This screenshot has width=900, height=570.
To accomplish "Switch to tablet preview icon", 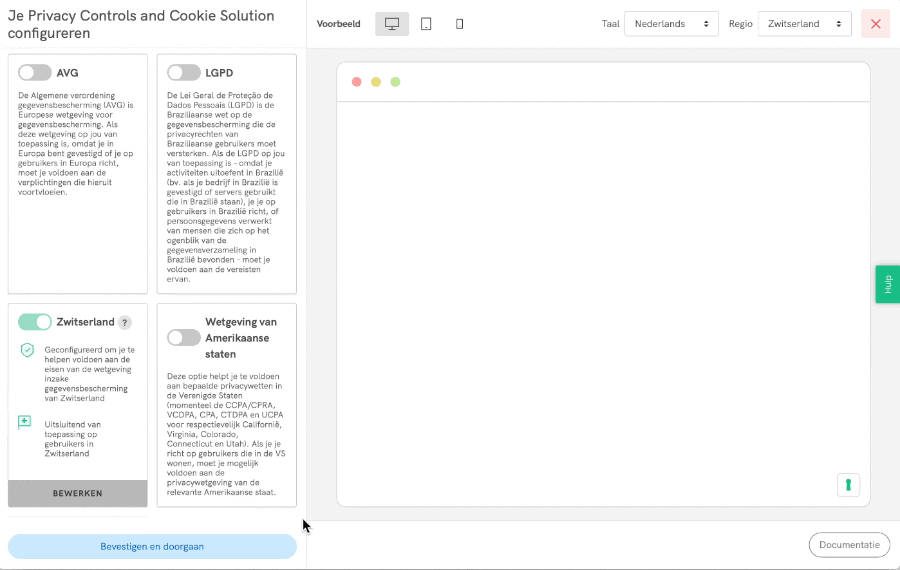I will click(426, 24).
